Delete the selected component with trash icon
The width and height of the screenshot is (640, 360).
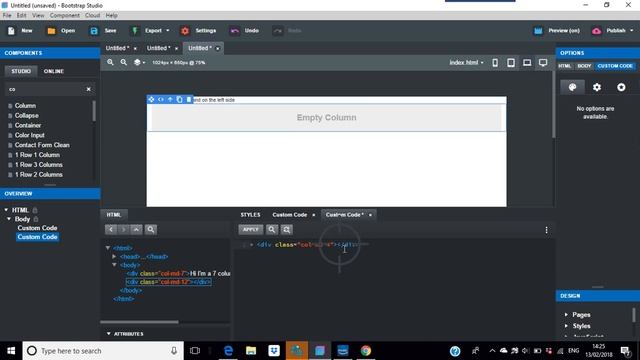189,100
